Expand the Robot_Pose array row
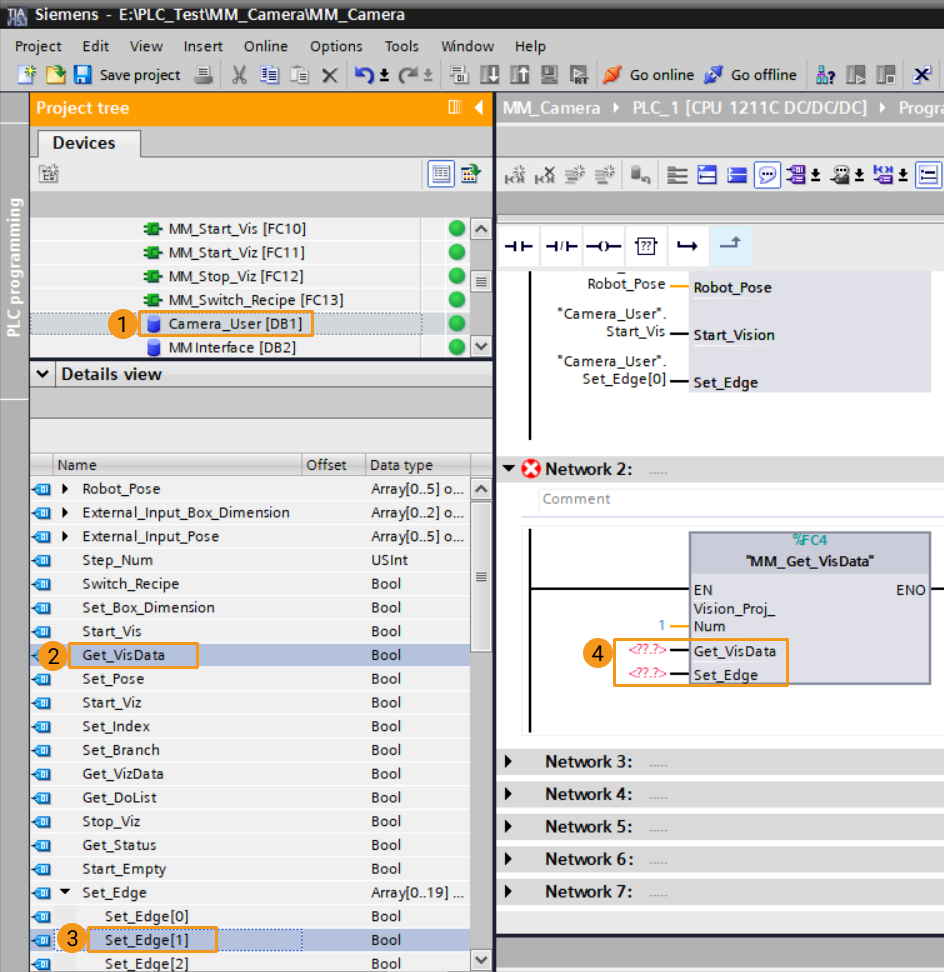 click(x=66, y=489)
